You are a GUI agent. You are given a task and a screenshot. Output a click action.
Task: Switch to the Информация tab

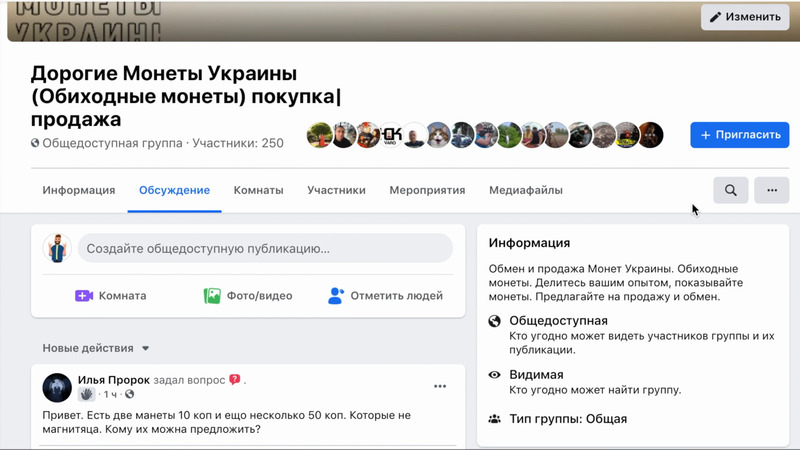[x=79, y=190]
